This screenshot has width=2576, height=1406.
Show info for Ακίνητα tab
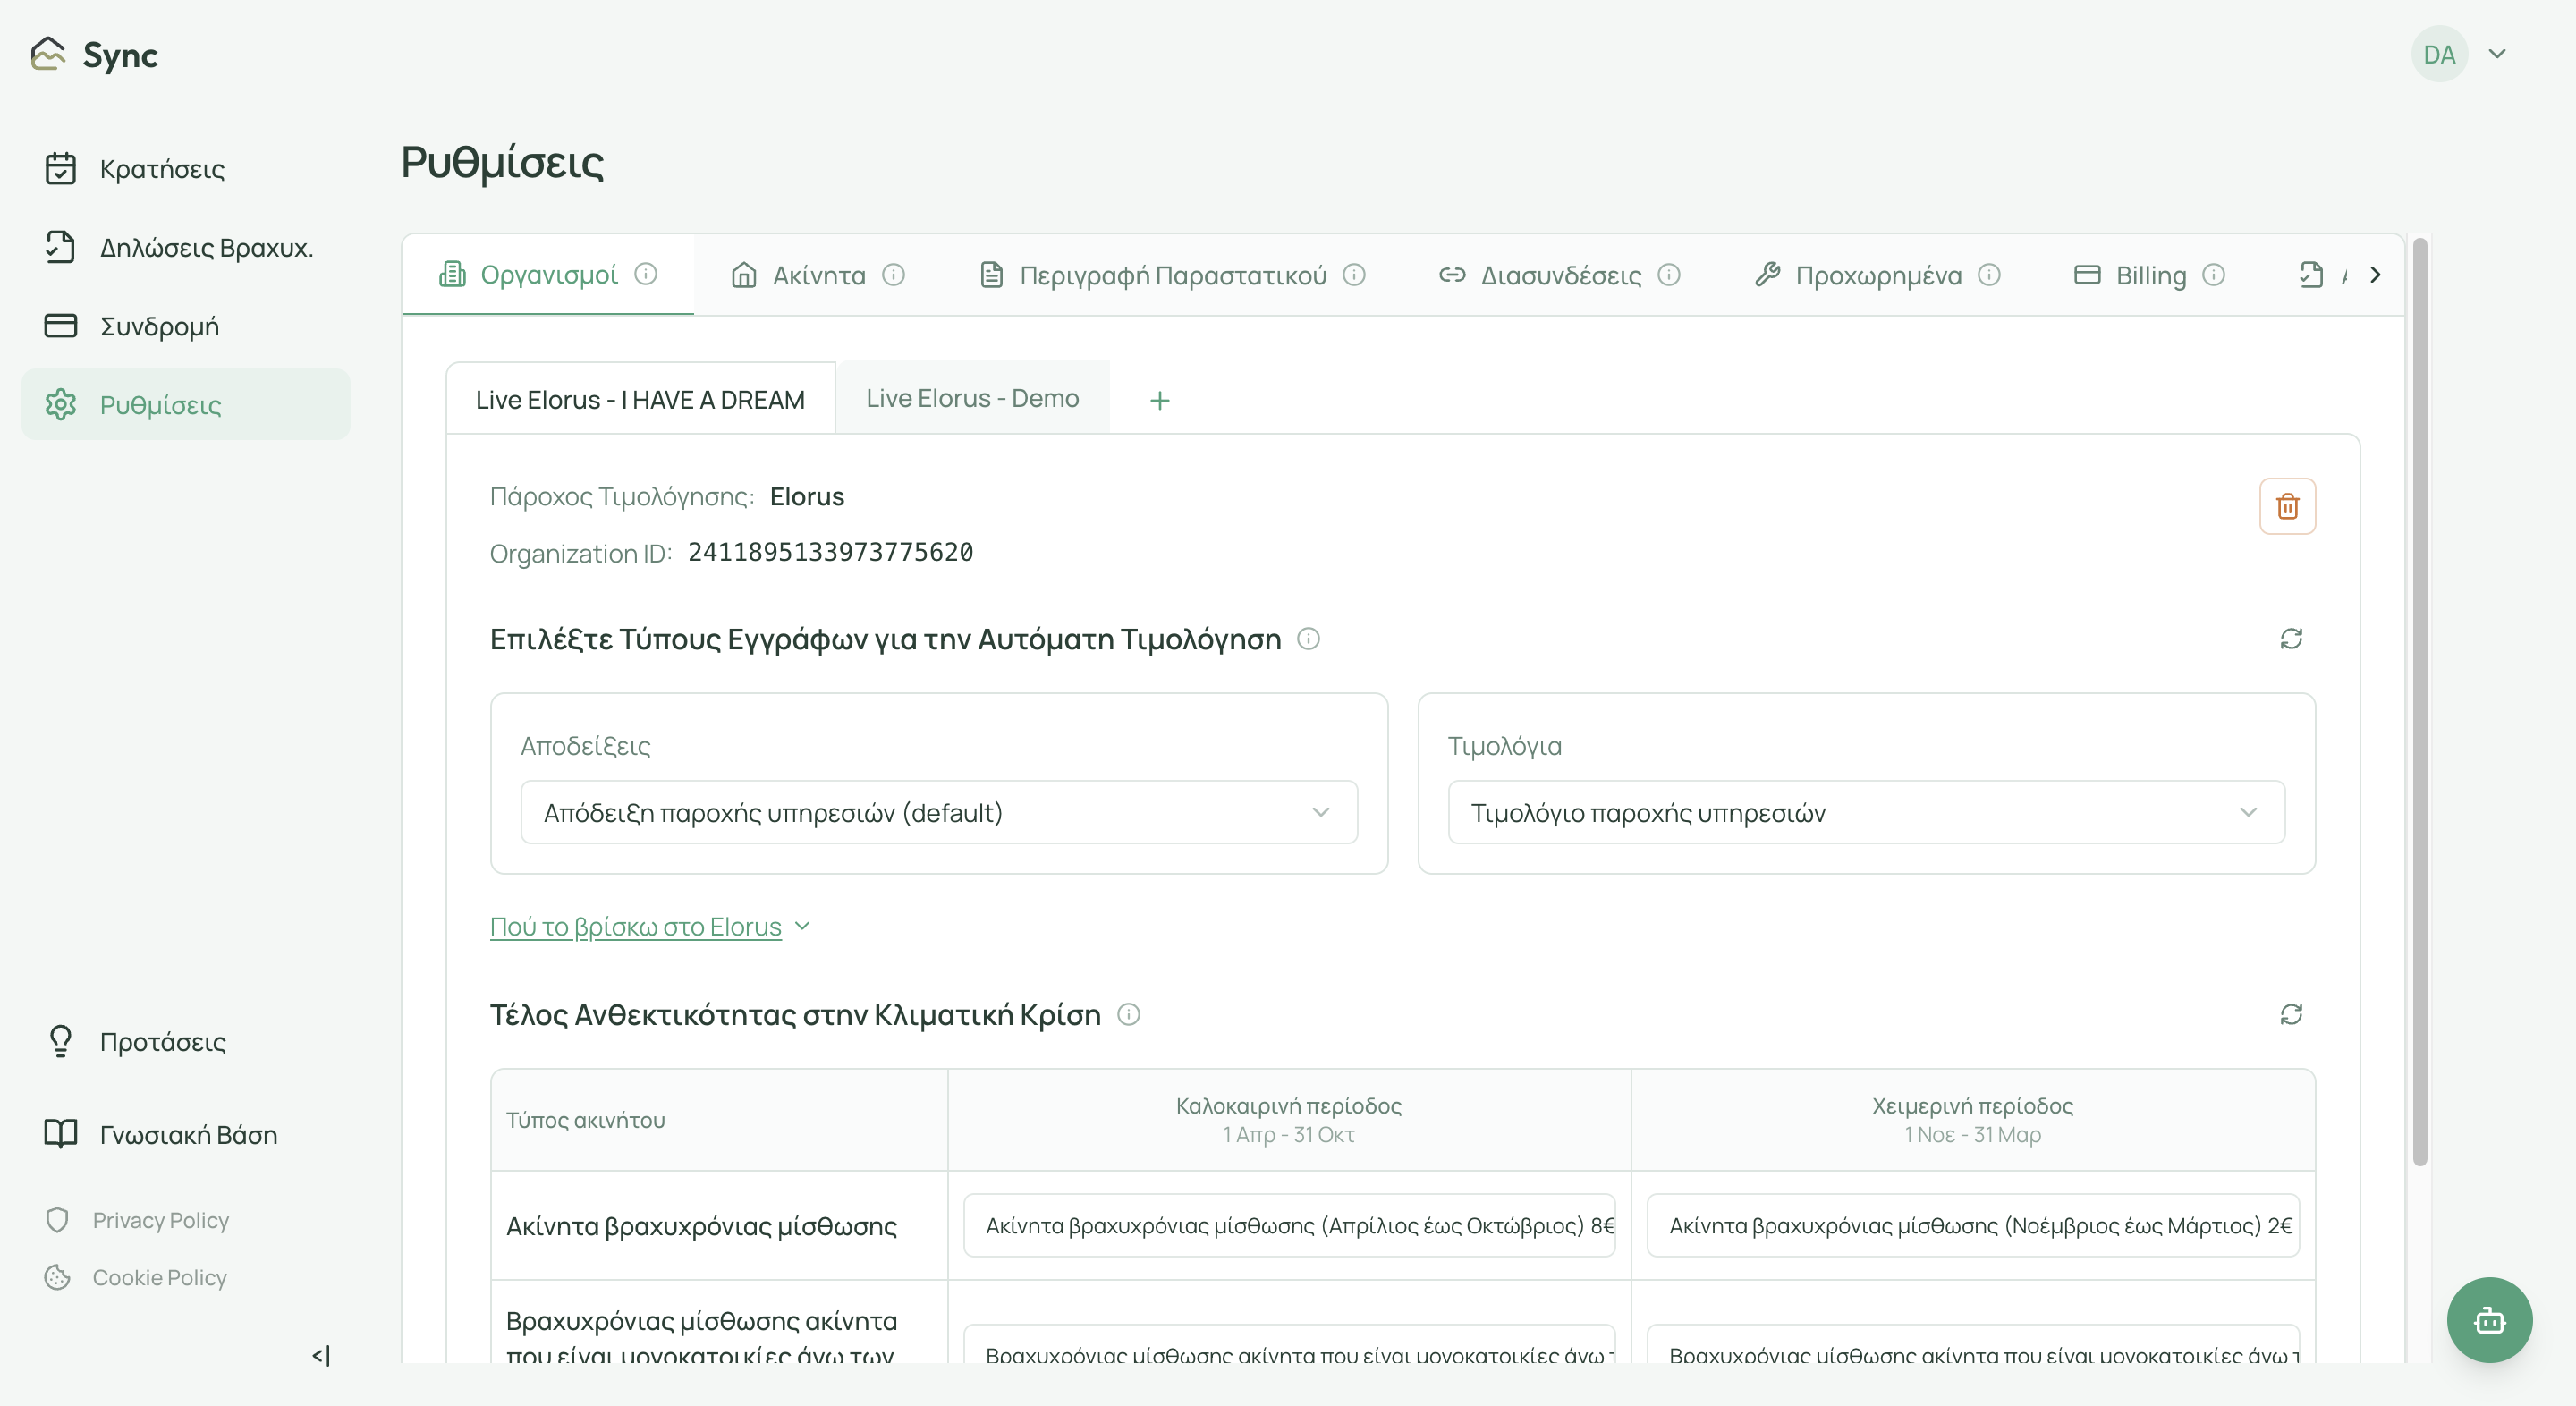click(894, 274)
